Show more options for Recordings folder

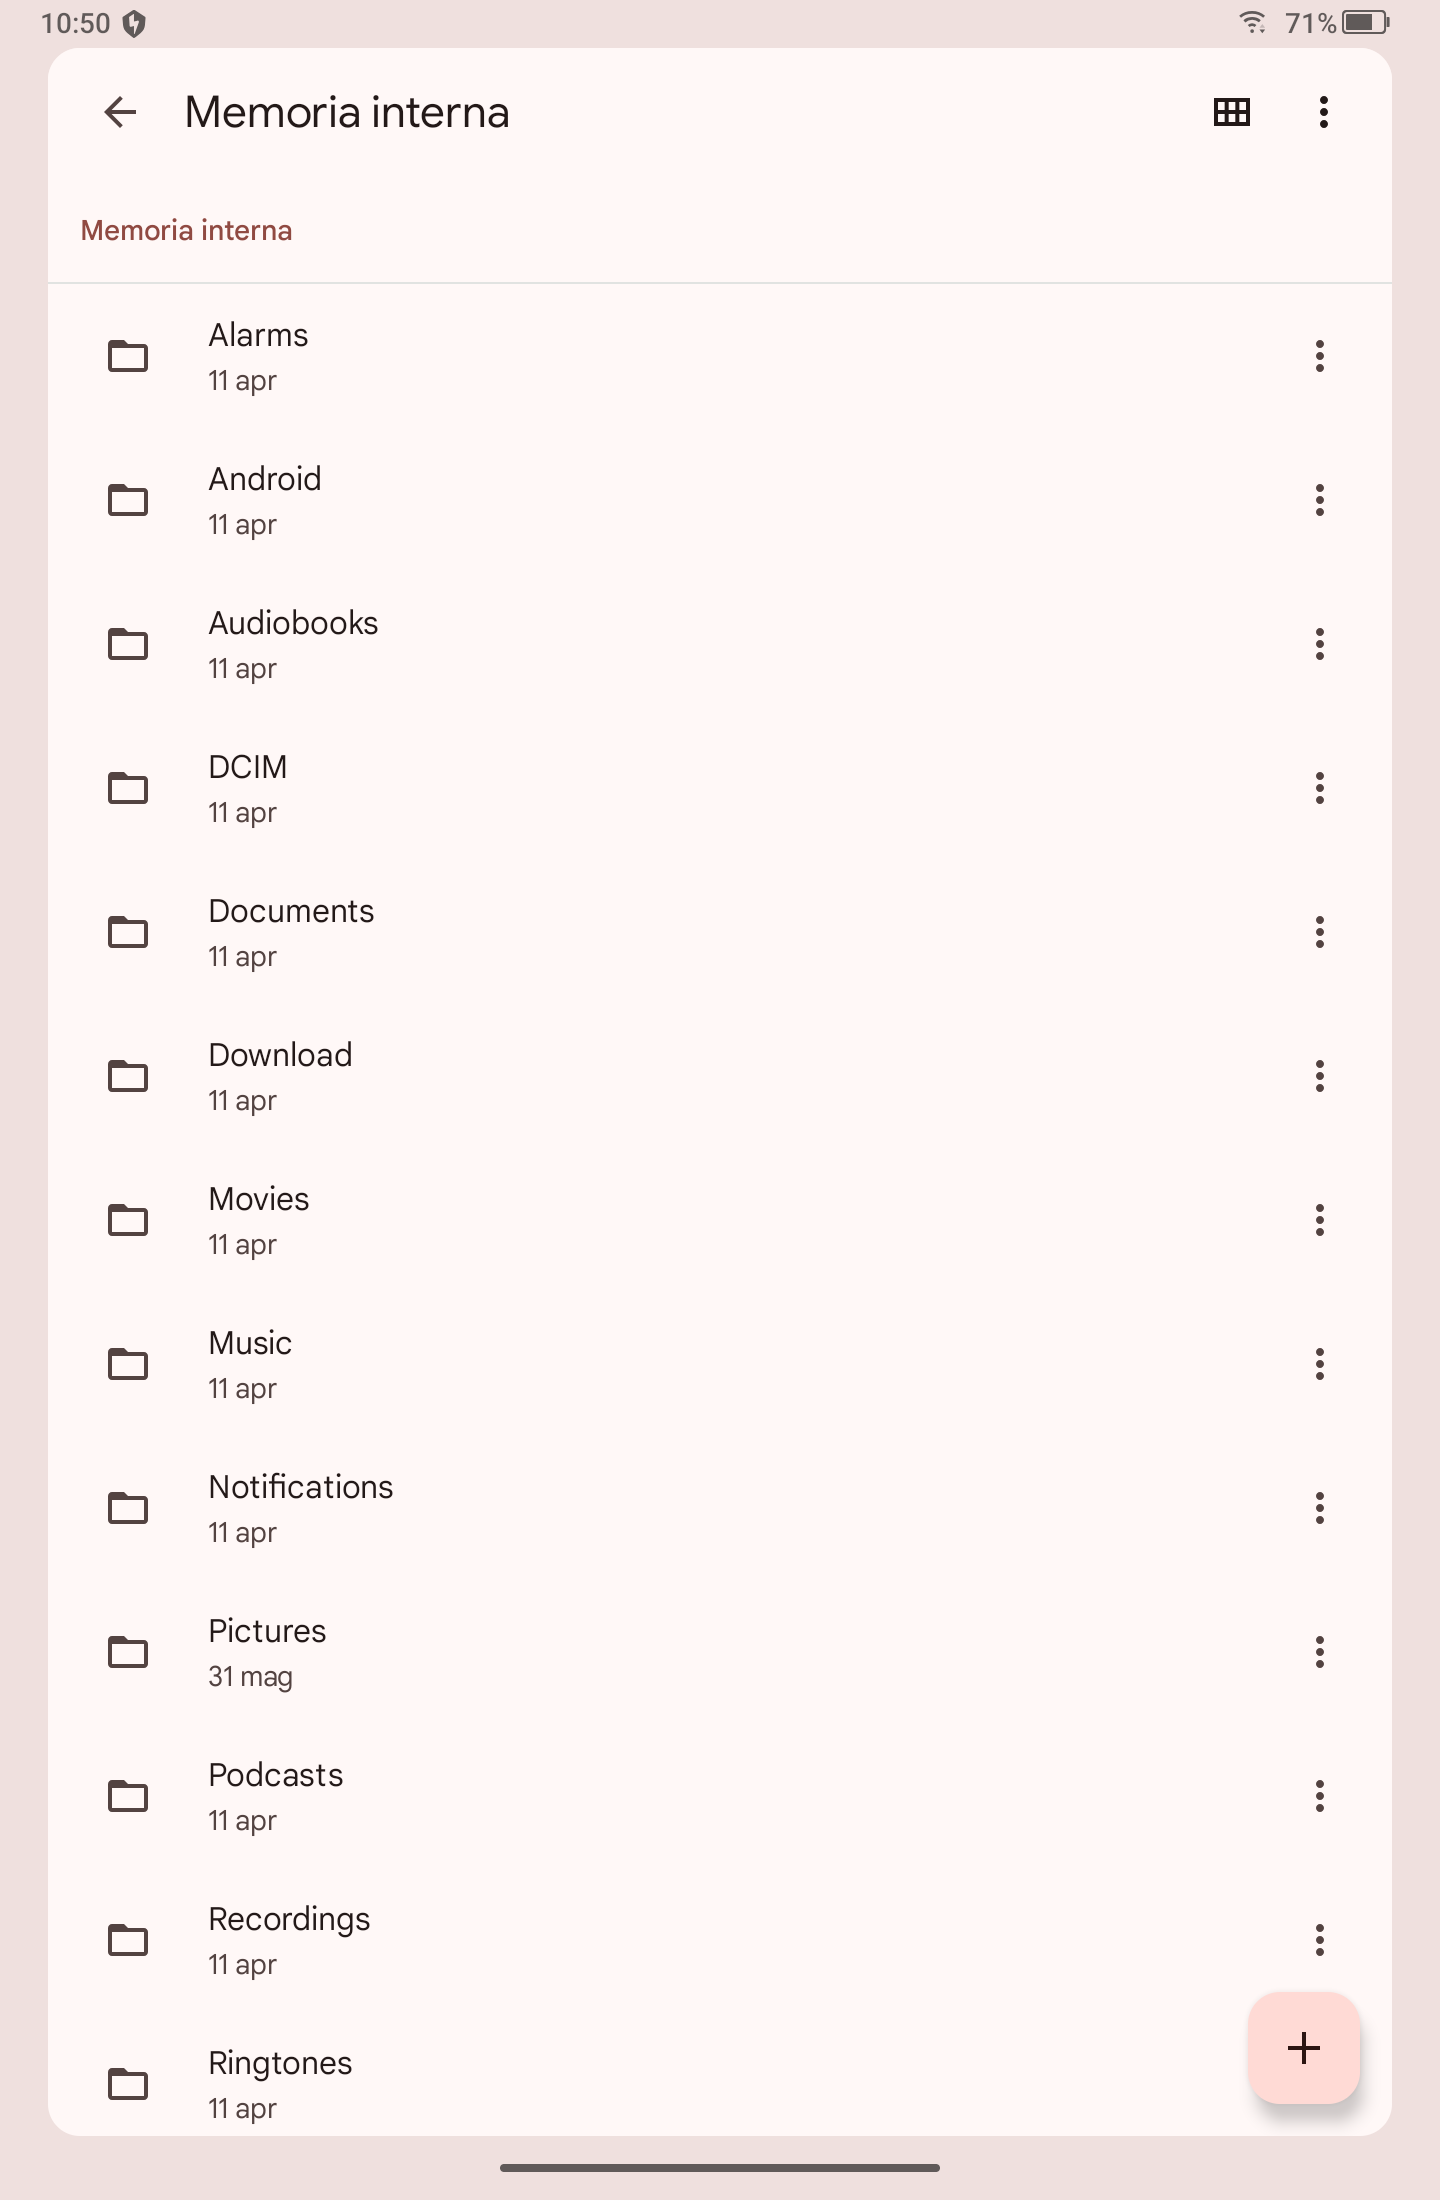1320,1940
